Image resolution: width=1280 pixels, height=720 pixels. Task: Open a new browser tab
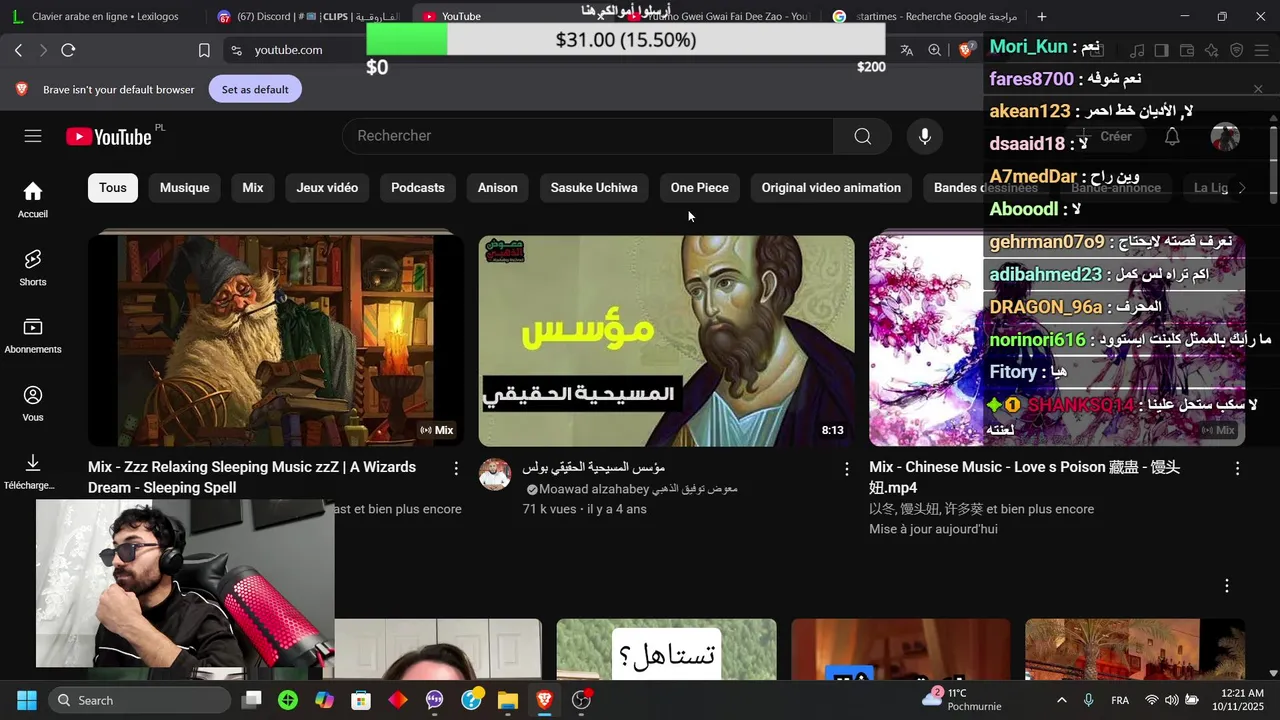[1042, 16]
